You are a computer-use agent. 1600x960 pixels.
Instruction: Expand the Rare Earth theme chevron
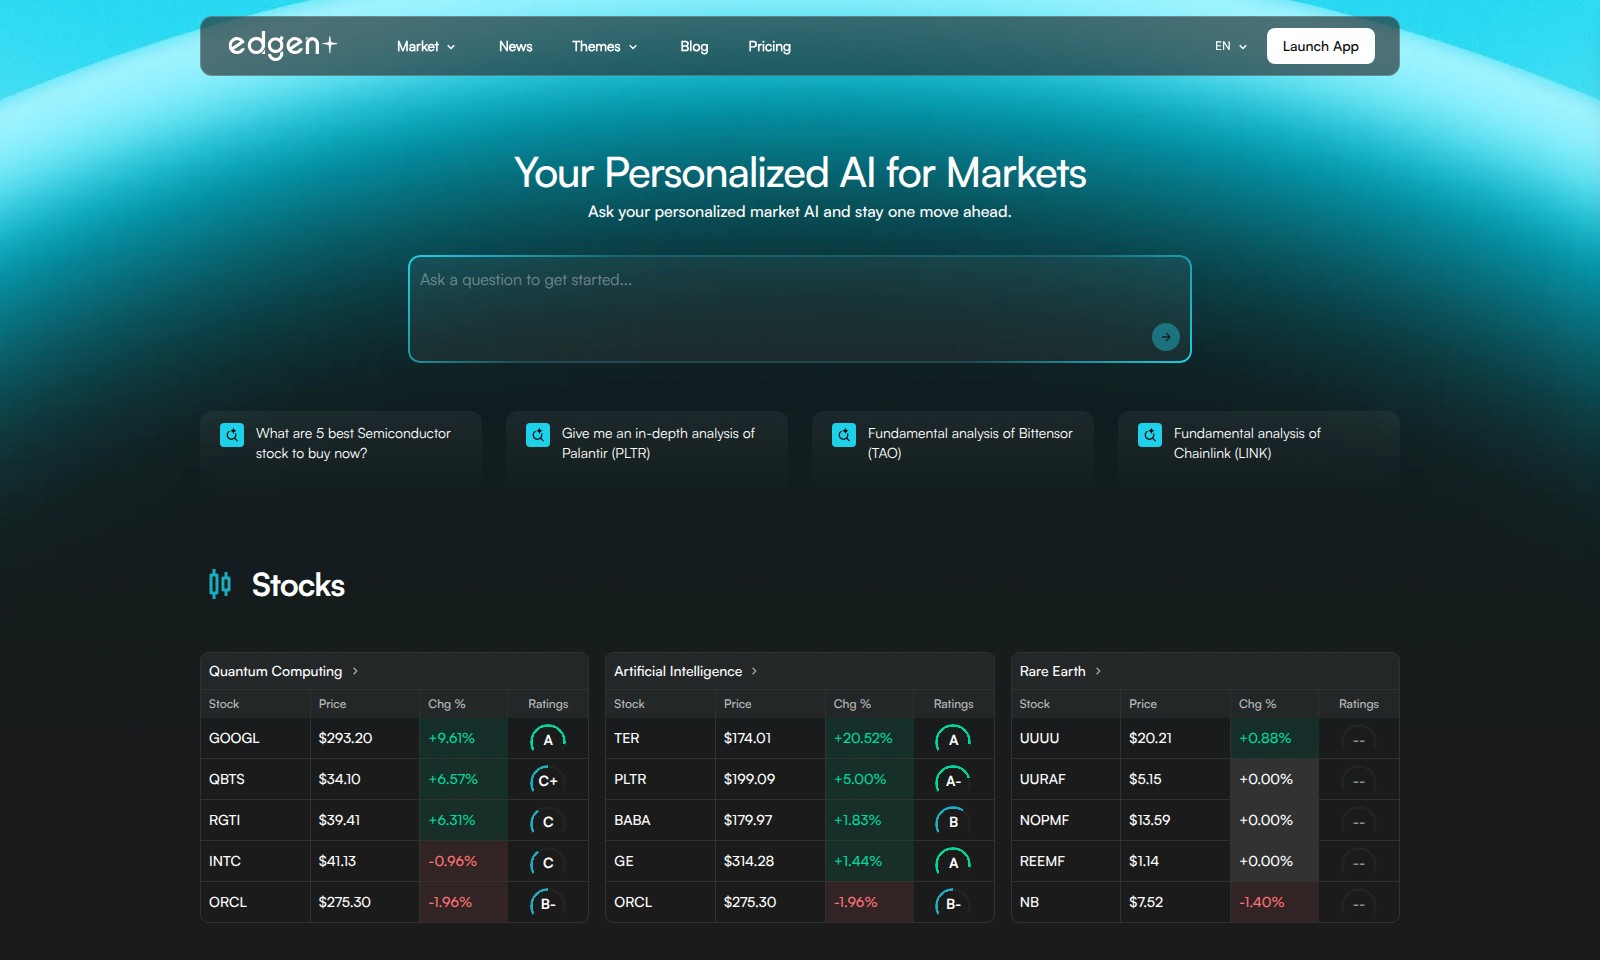click(x=1098, y=671)
